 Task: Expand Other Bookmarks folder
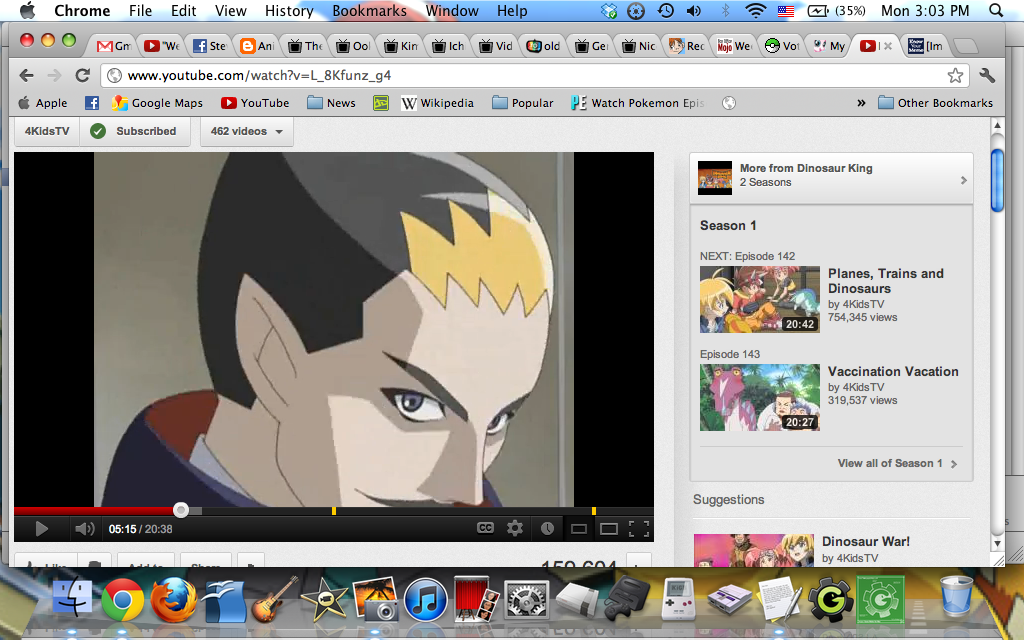(935, 103)
